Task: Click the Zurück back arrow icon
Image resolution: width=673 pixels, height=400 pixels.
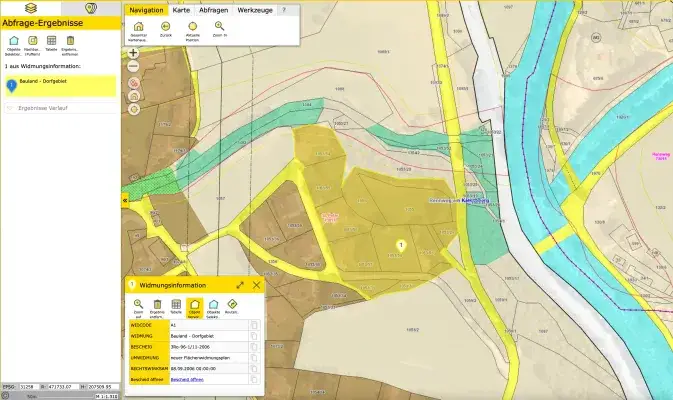Action: [x=165, y=26]
